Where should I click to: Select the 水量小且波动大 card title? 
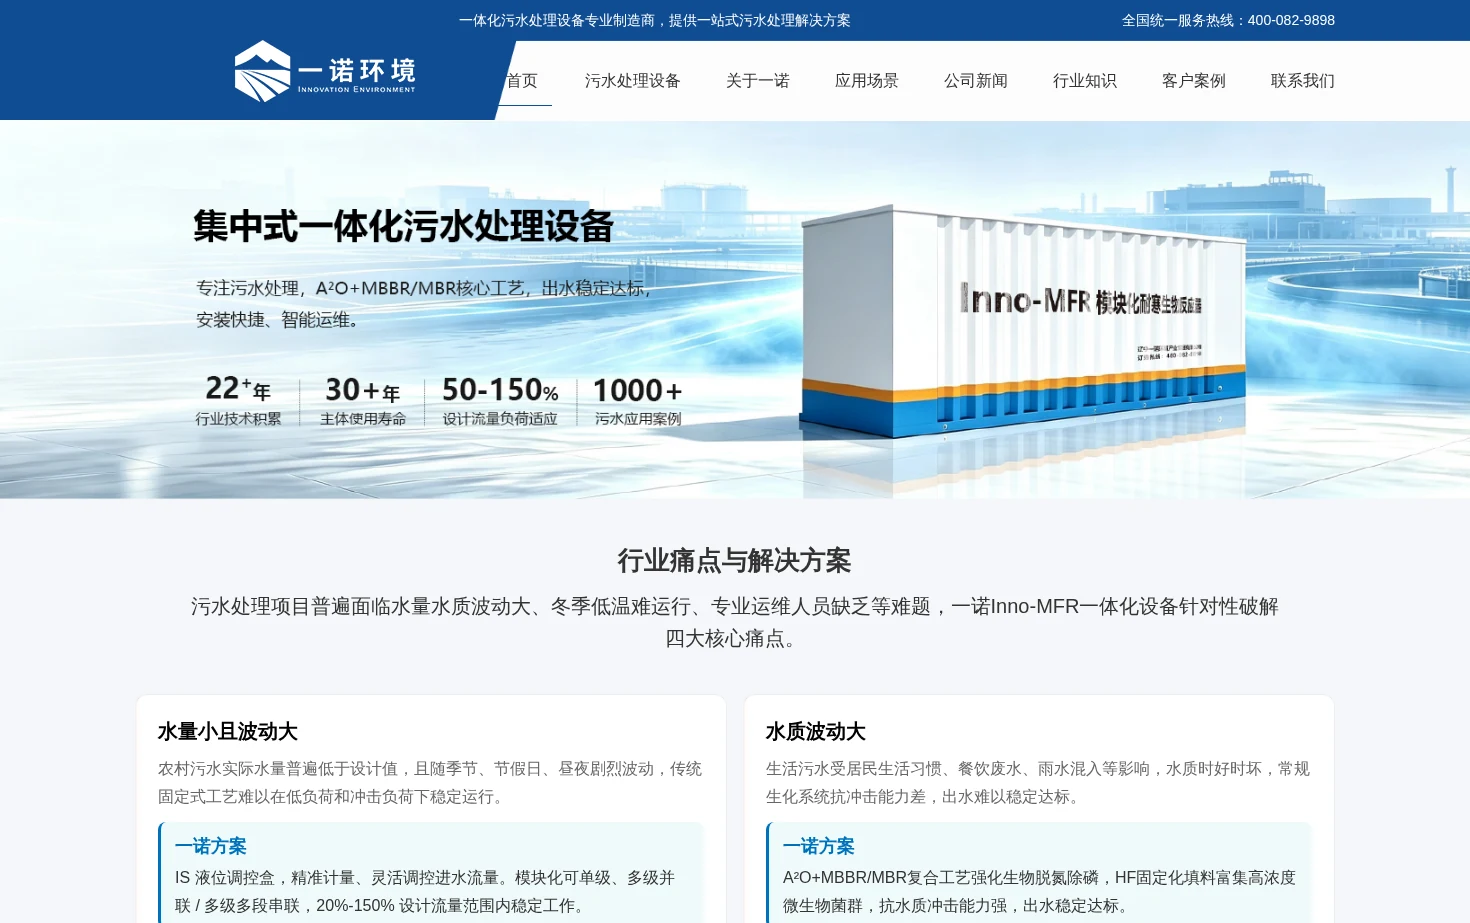[228, 732]
